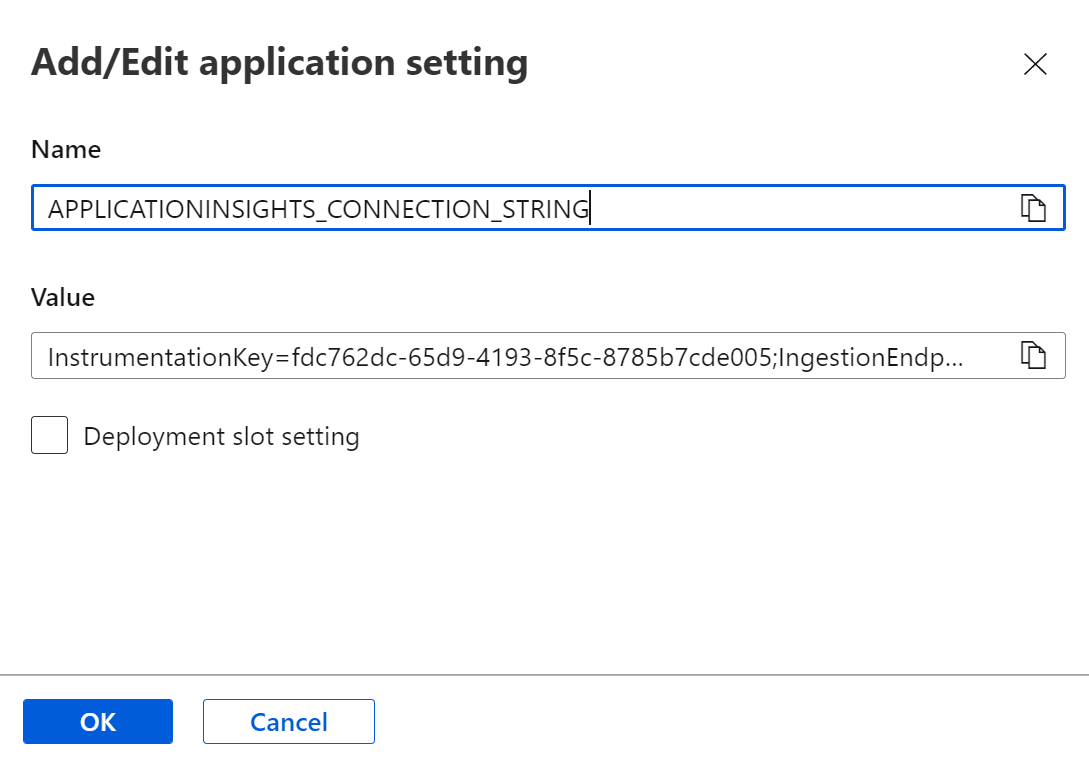The width and height of the screenshot is (1089, 775).
Task: Confirm the setting with OK
Action: (98, 722)
